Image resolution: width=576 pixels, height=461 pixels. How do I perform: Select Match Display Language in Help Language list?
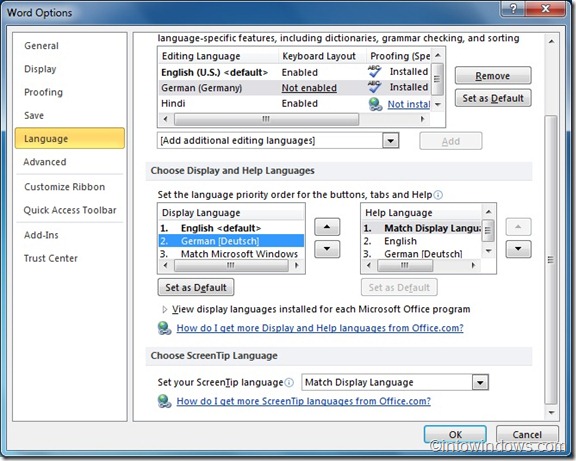422,228
